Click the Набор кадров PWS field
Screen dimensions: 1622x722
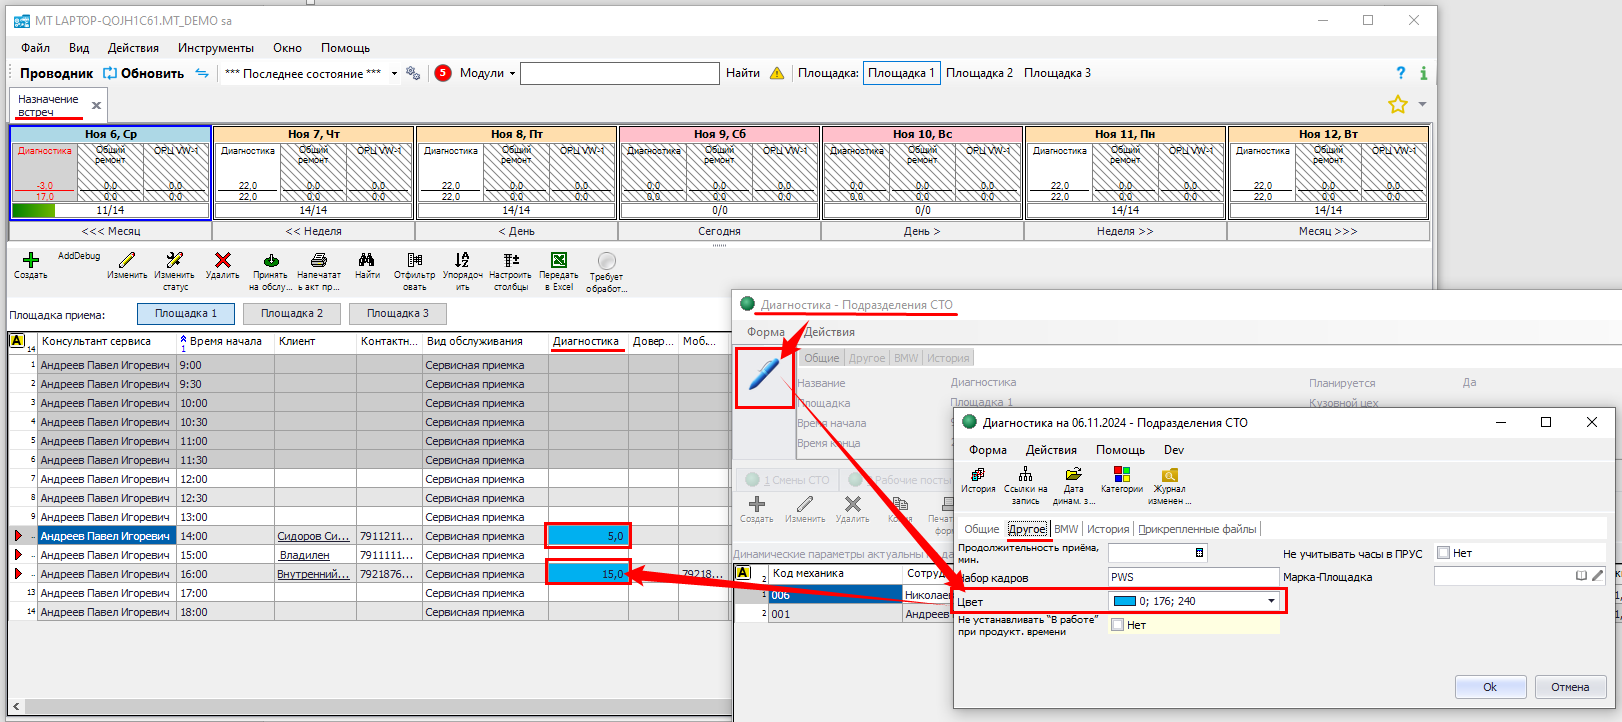point(1192,577)
